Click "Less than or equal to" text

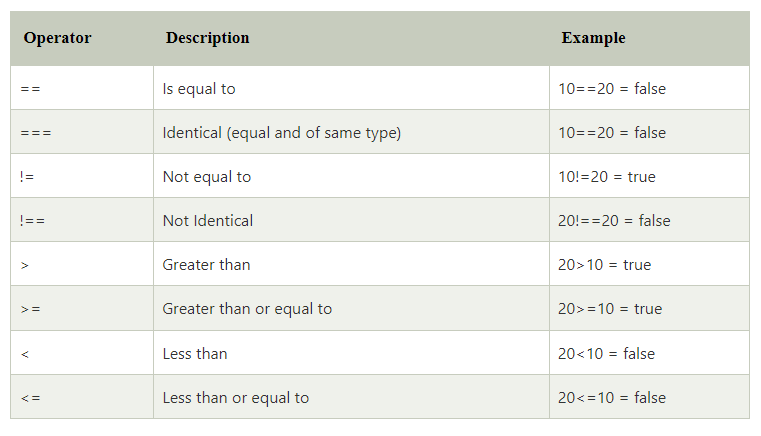click(236, 398)
